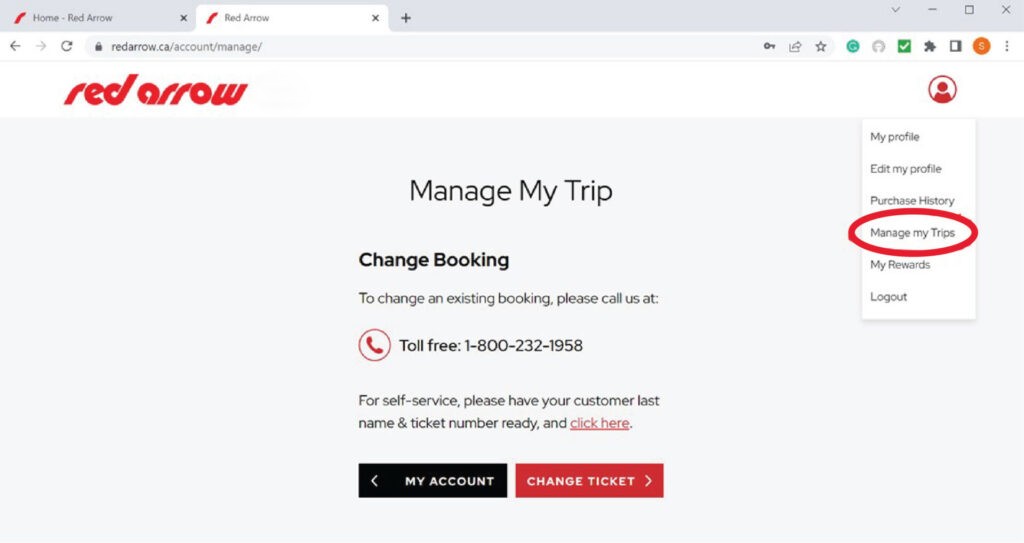The image size is (1024, 543).
Task: Click the red account profile icon
Action: [942, 90]
